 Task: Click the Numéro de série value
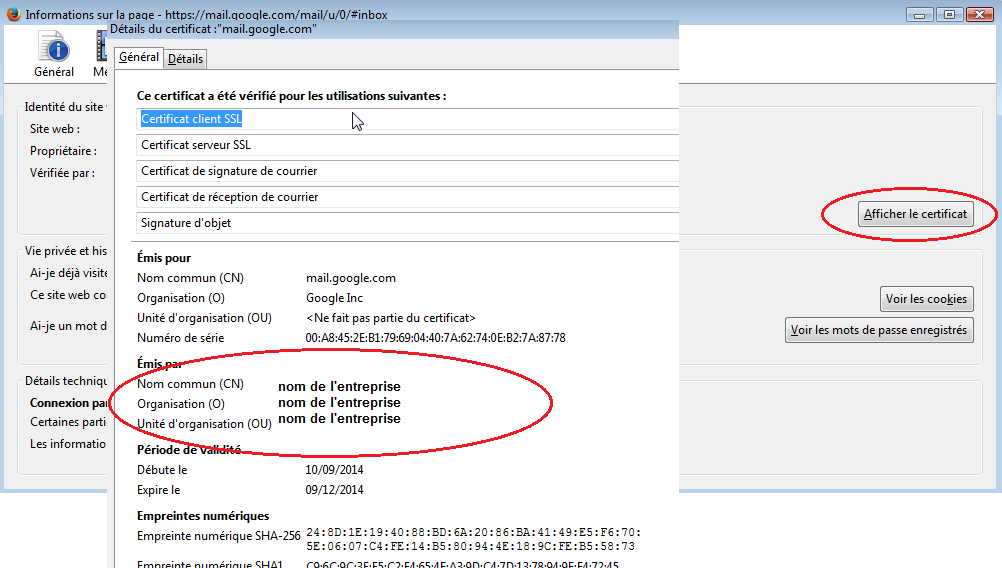435,338
